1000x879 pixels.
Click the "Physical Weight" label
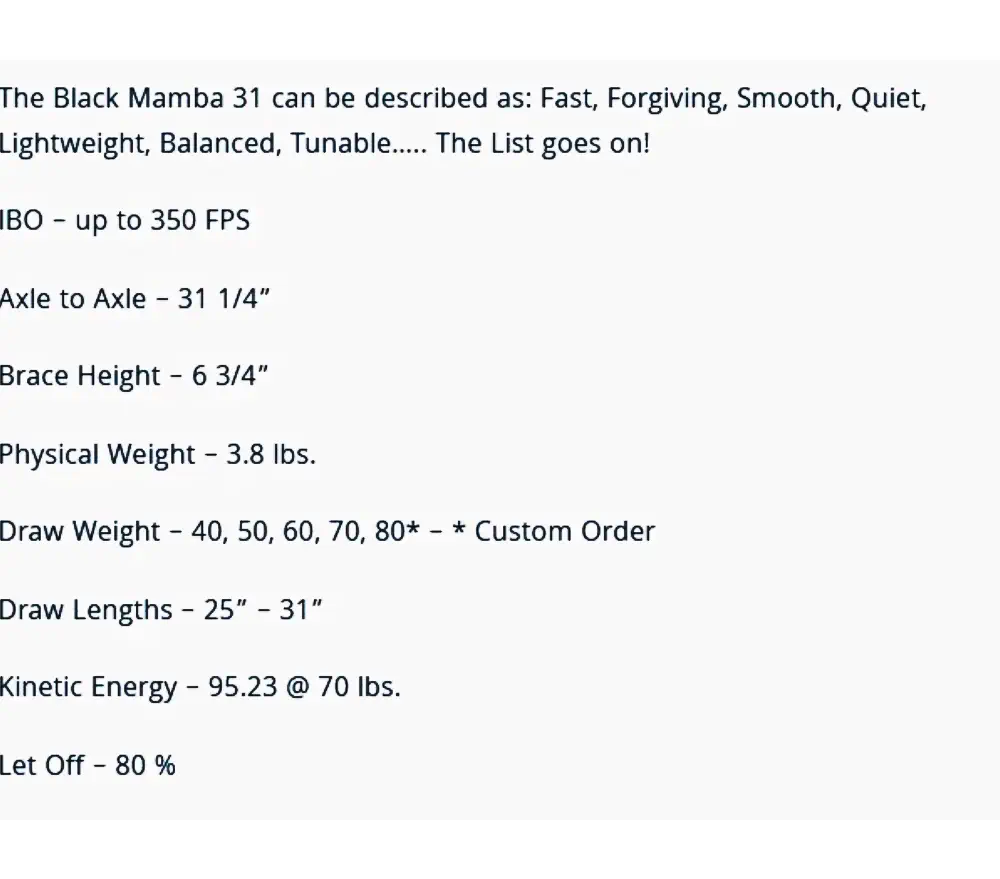(x=97, y=454)
